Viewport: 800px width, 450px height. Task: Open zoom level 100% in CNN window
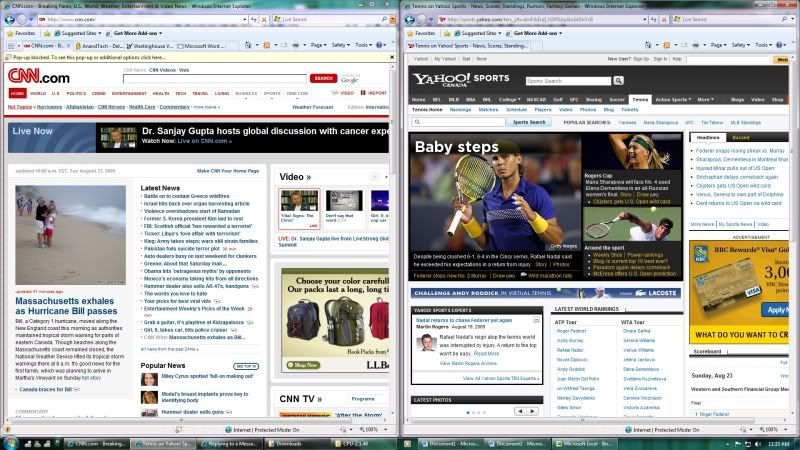pos(371,430)
